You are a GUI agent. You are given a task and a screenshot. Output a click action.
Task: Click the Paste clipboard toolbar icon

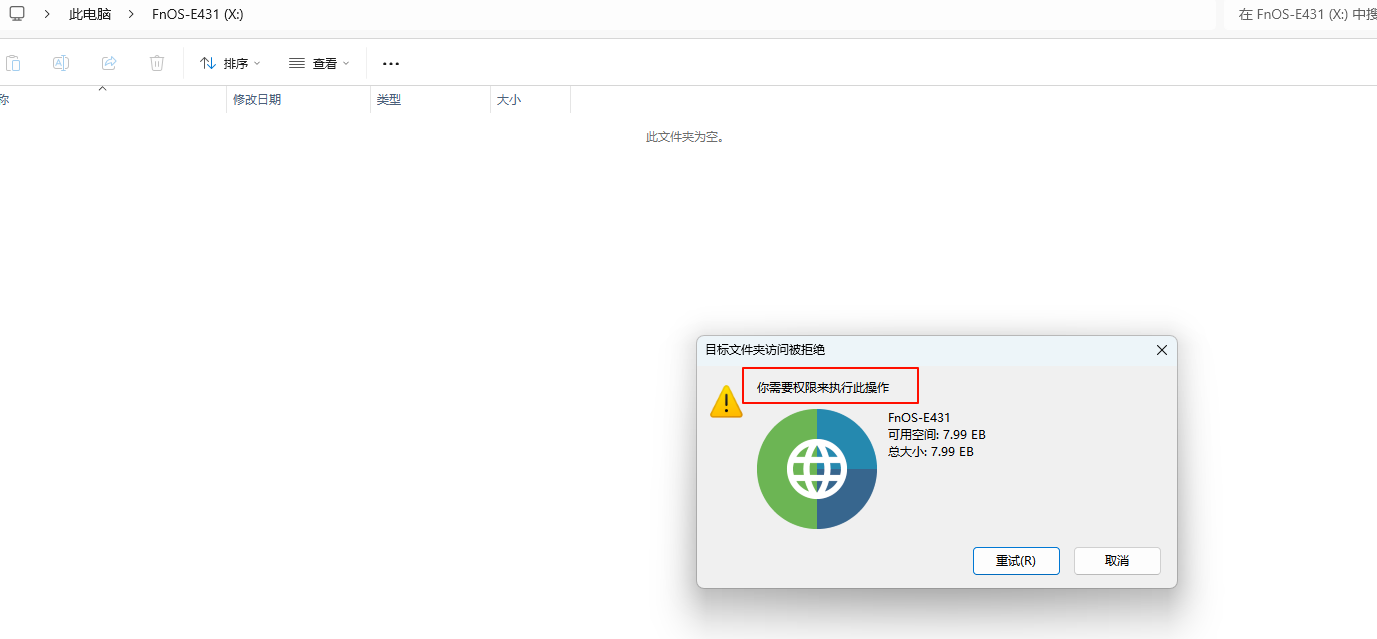tap(13, 63)
